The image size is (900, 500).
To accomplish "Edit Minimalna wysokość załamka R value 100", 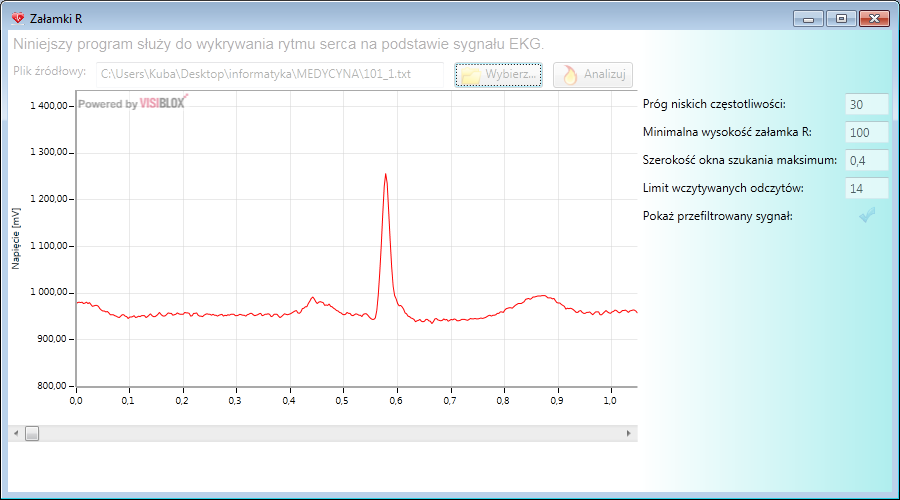I will tap(867, 133).
